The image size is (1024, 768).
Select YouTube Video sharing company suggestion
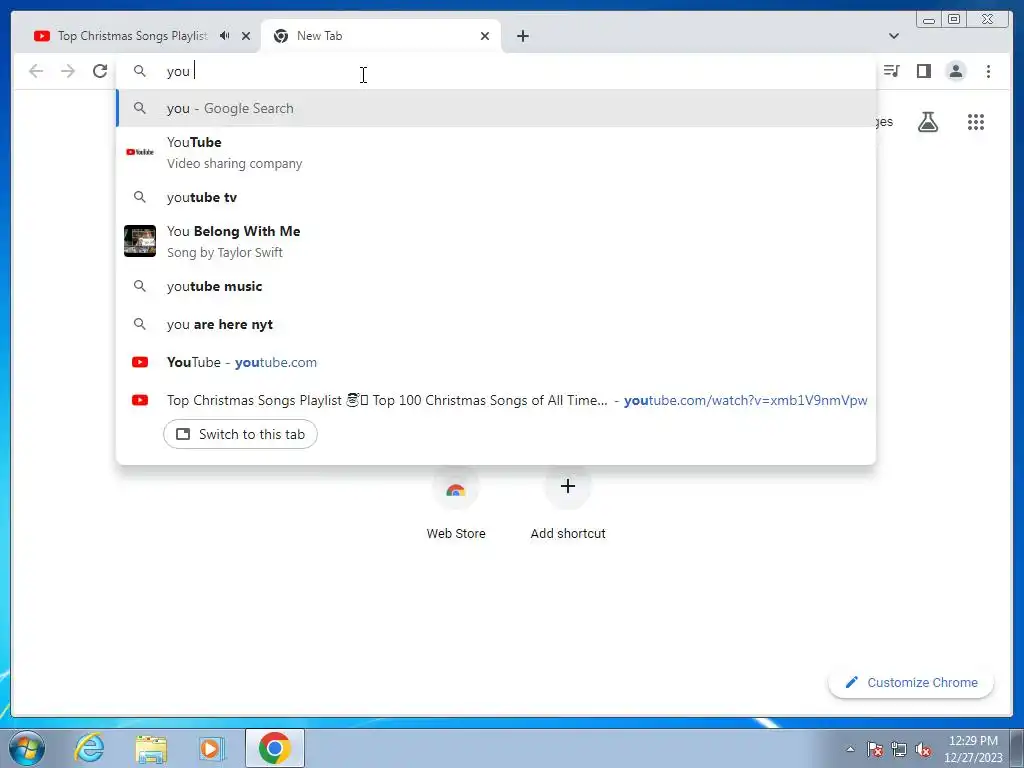click(x=496, y=153)
